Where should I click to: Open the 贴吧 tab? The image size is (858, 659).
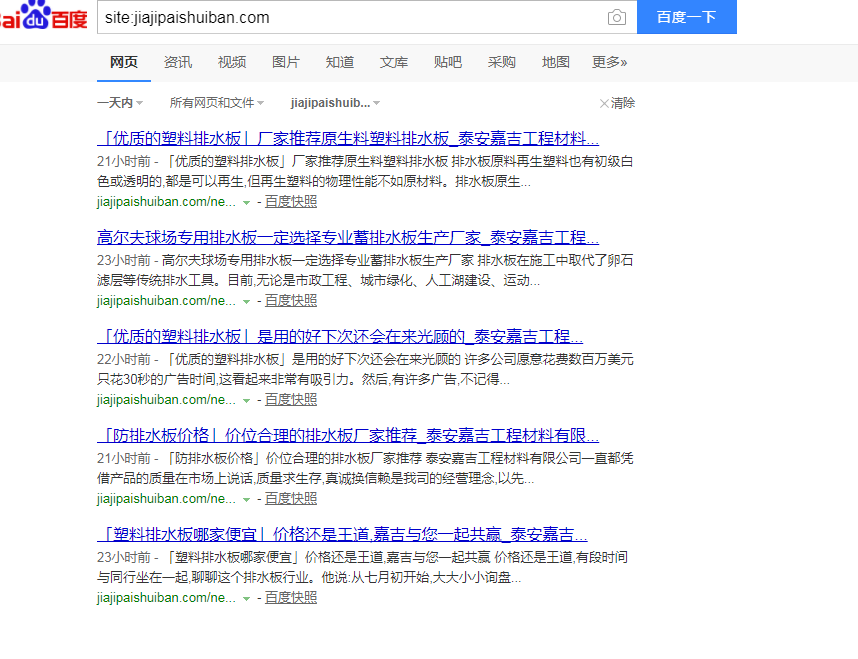[448, 62]
